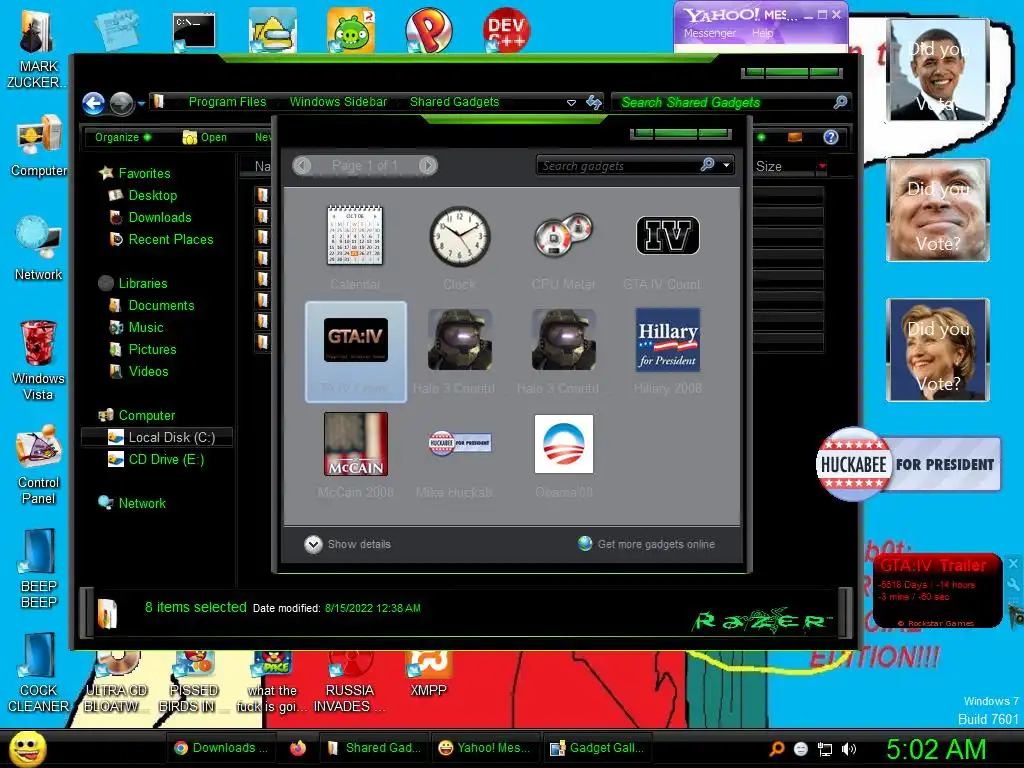Screen dimensions: 1024x768
Task: Open the DEV C++ desktop icon
Action: 506,29
